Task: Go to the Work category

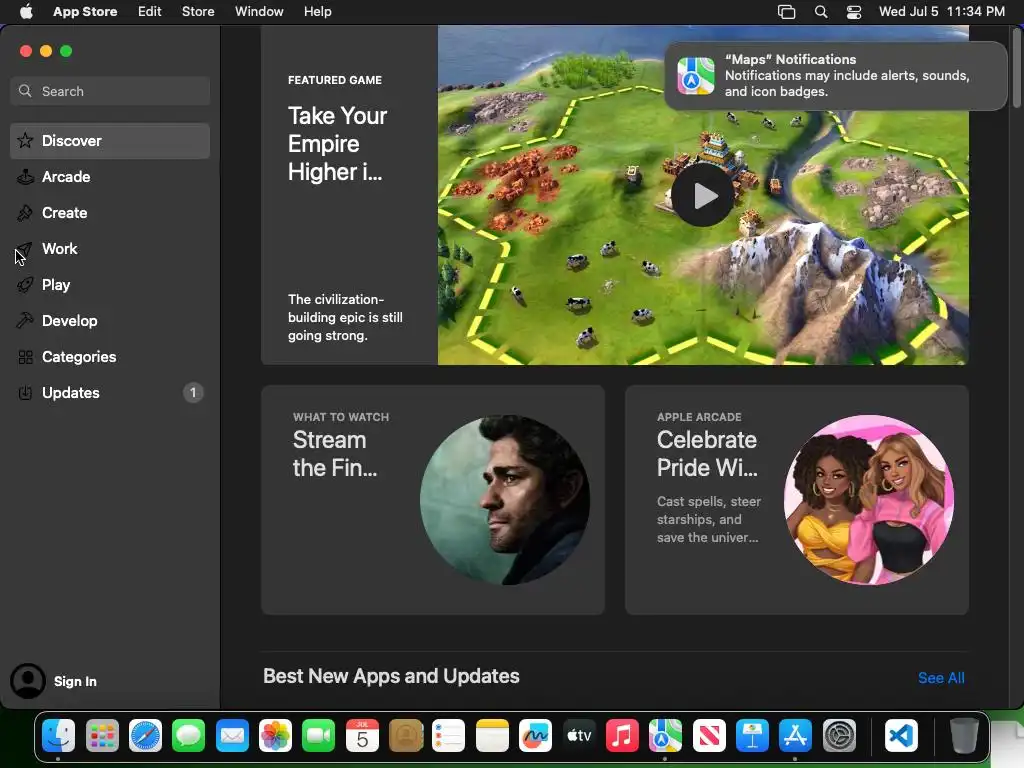Action: 110,248
